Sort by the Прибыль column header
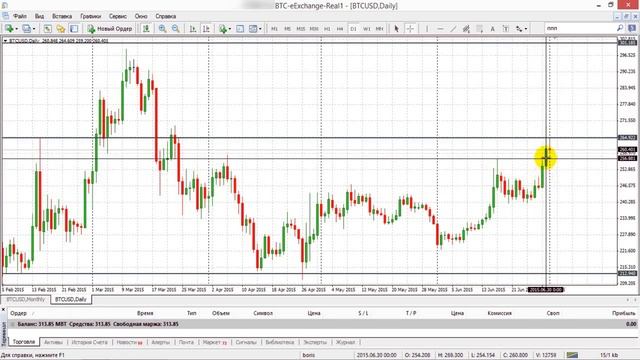 624,313
